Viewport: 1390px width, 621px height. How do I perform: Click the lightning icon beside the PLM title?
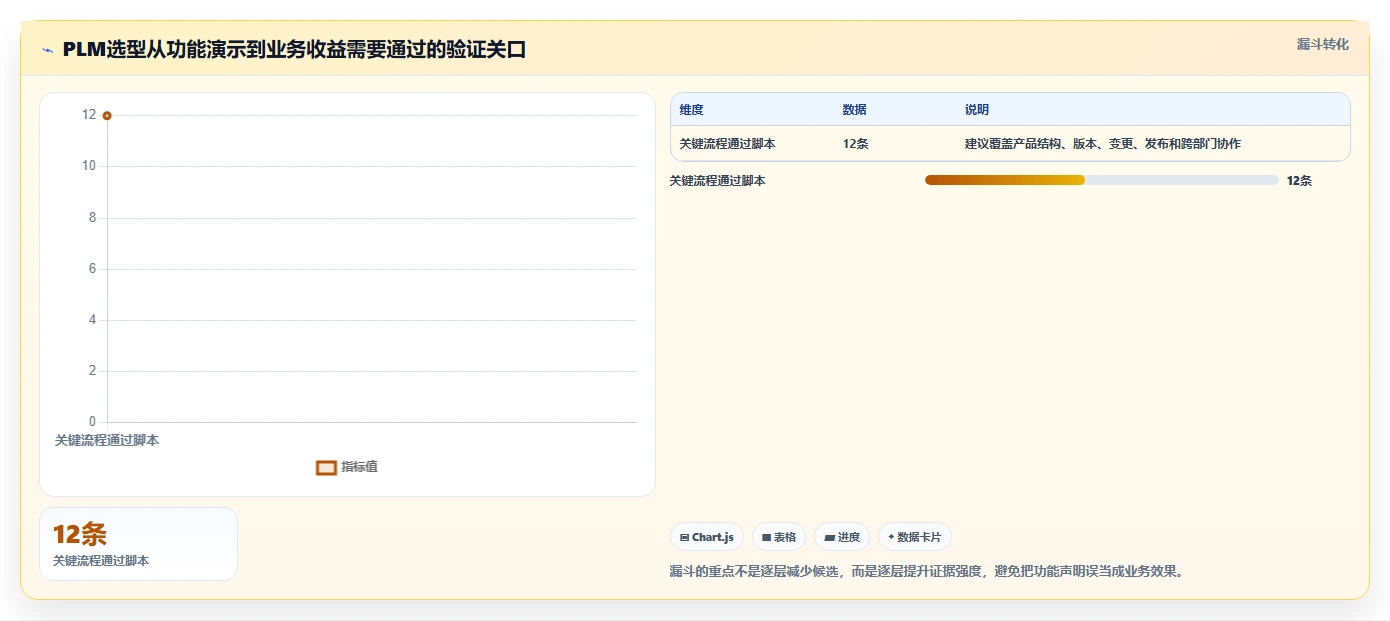pos(47,50)
